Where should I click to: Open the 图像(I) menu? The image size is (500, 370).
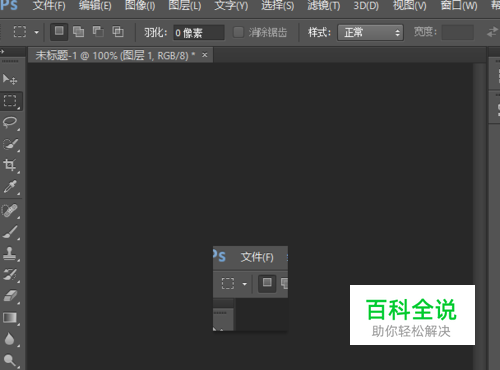coord(140,6)
